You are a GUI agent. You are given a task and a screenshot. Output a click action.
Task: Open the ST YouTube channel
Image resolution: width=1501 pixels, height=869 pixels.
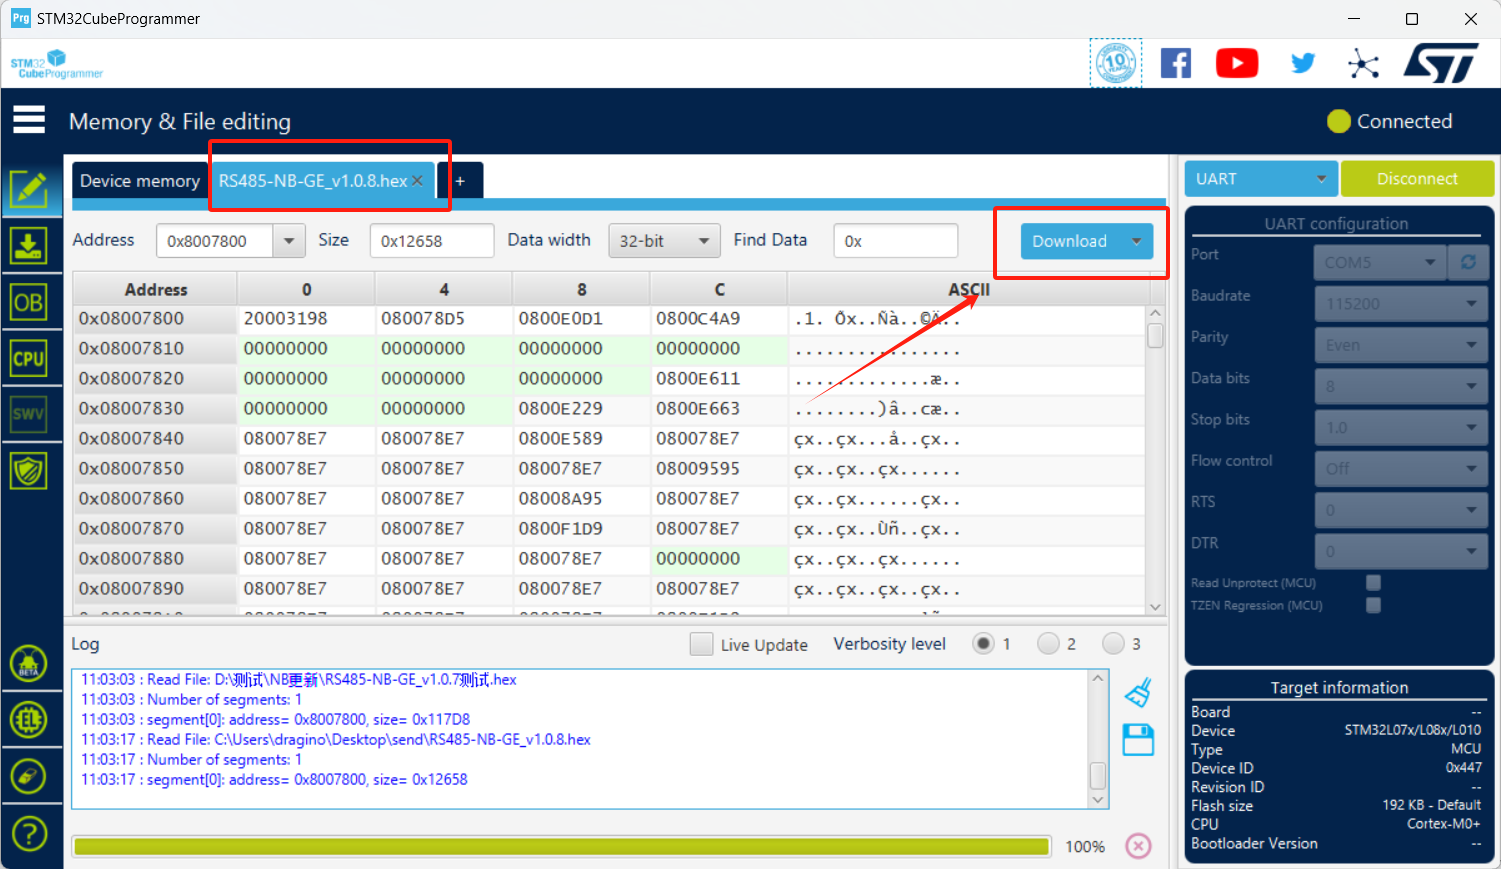1237,63
